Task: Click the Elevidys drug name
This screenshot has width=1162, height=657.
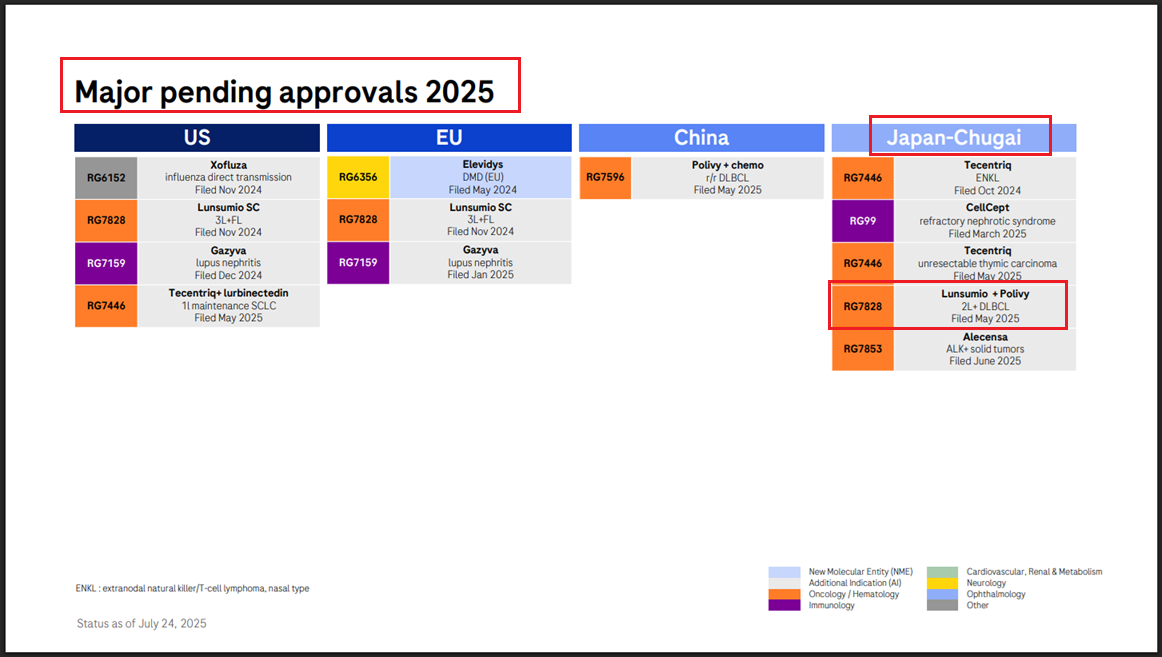Action: tap(482, 164)
